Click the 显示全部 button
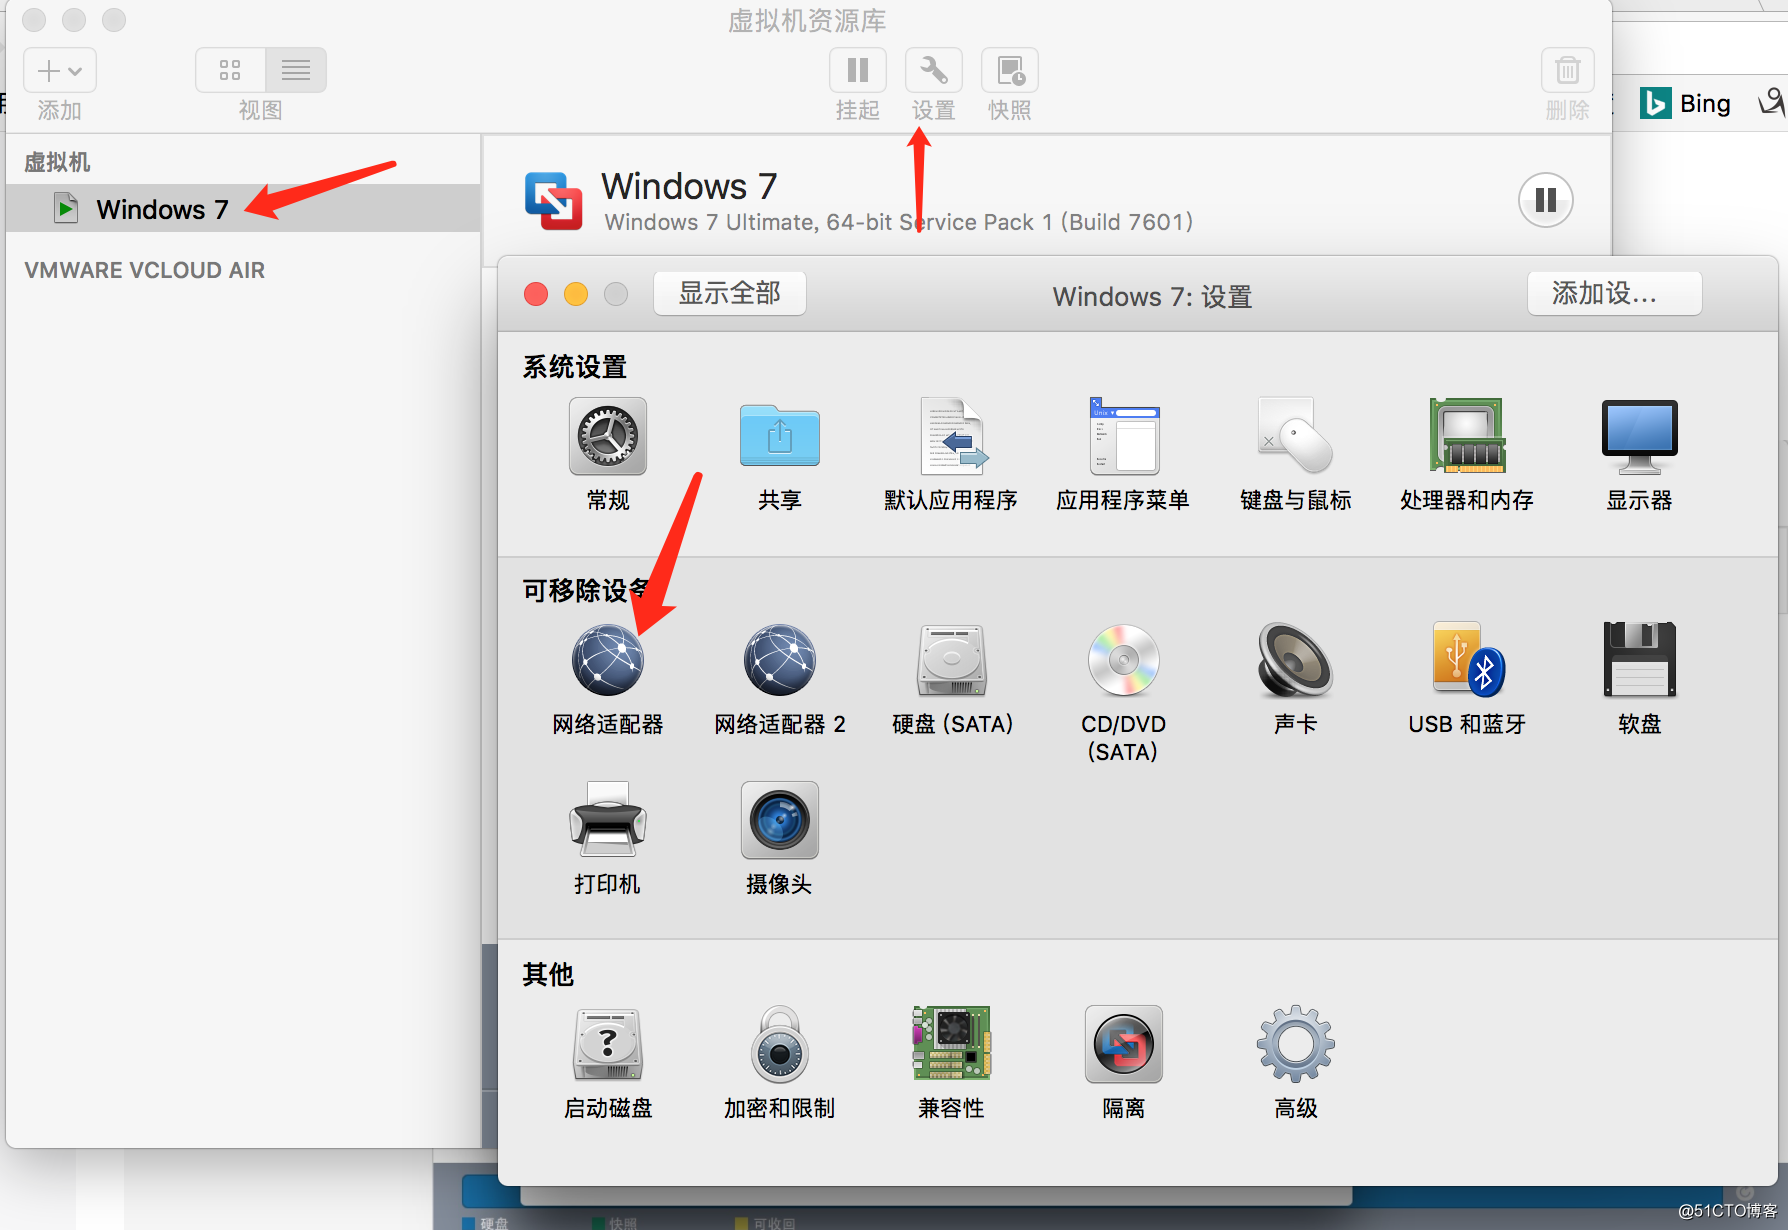The image size is (1788, 1230). (730, 293)
